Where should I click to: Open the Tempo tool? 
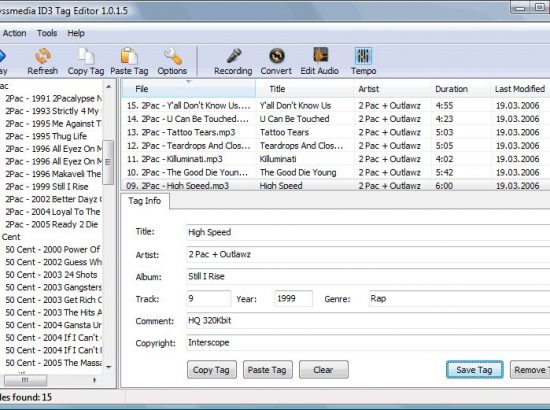click(363, 62)
